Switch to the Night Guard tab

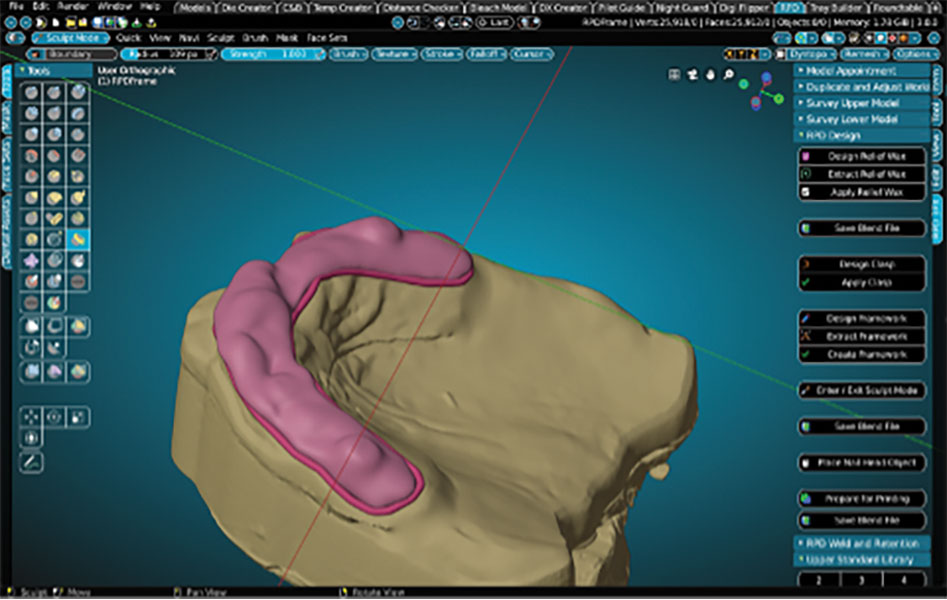click(680, 7)
